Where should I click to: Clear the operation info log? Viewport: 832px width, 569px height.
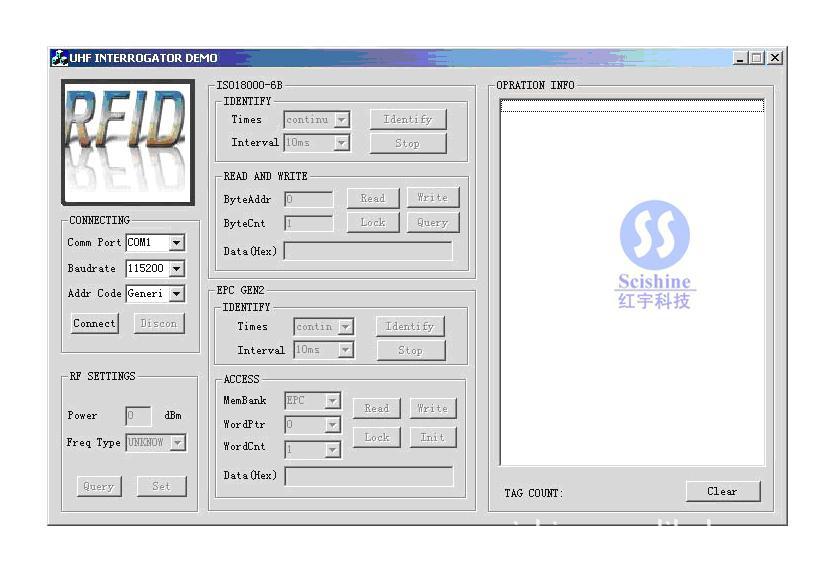(x=722, y=491)
